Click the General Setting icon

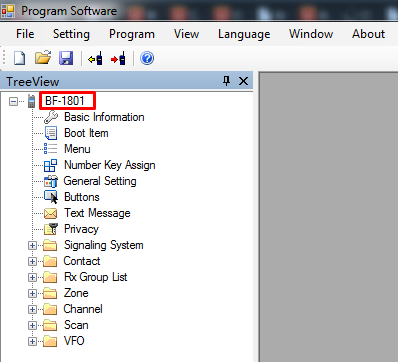(x=51, y=181)
